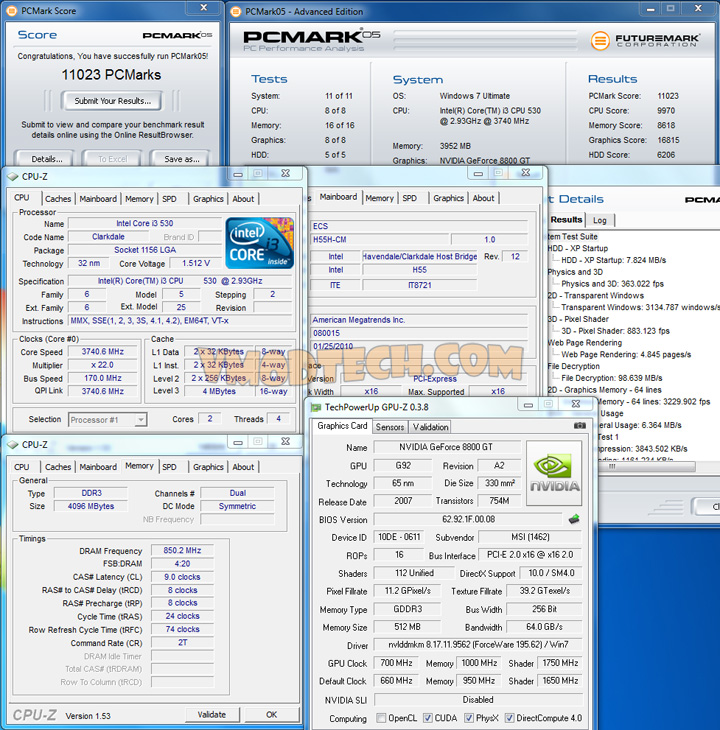
Task: Switch to Caches tab in top CPU-Z
Action: [58, 199]
